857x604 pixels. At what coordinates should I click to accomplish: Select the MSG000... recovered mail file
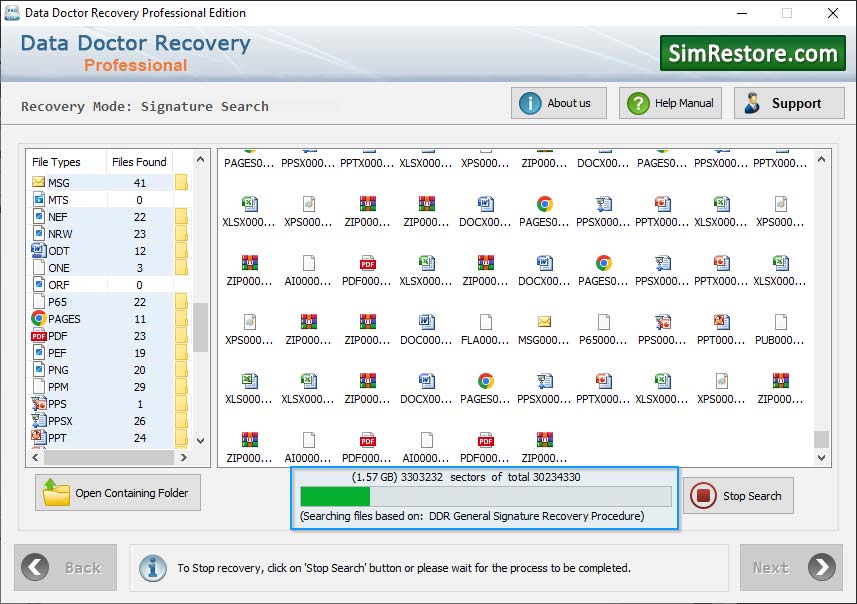pos(544,322)
